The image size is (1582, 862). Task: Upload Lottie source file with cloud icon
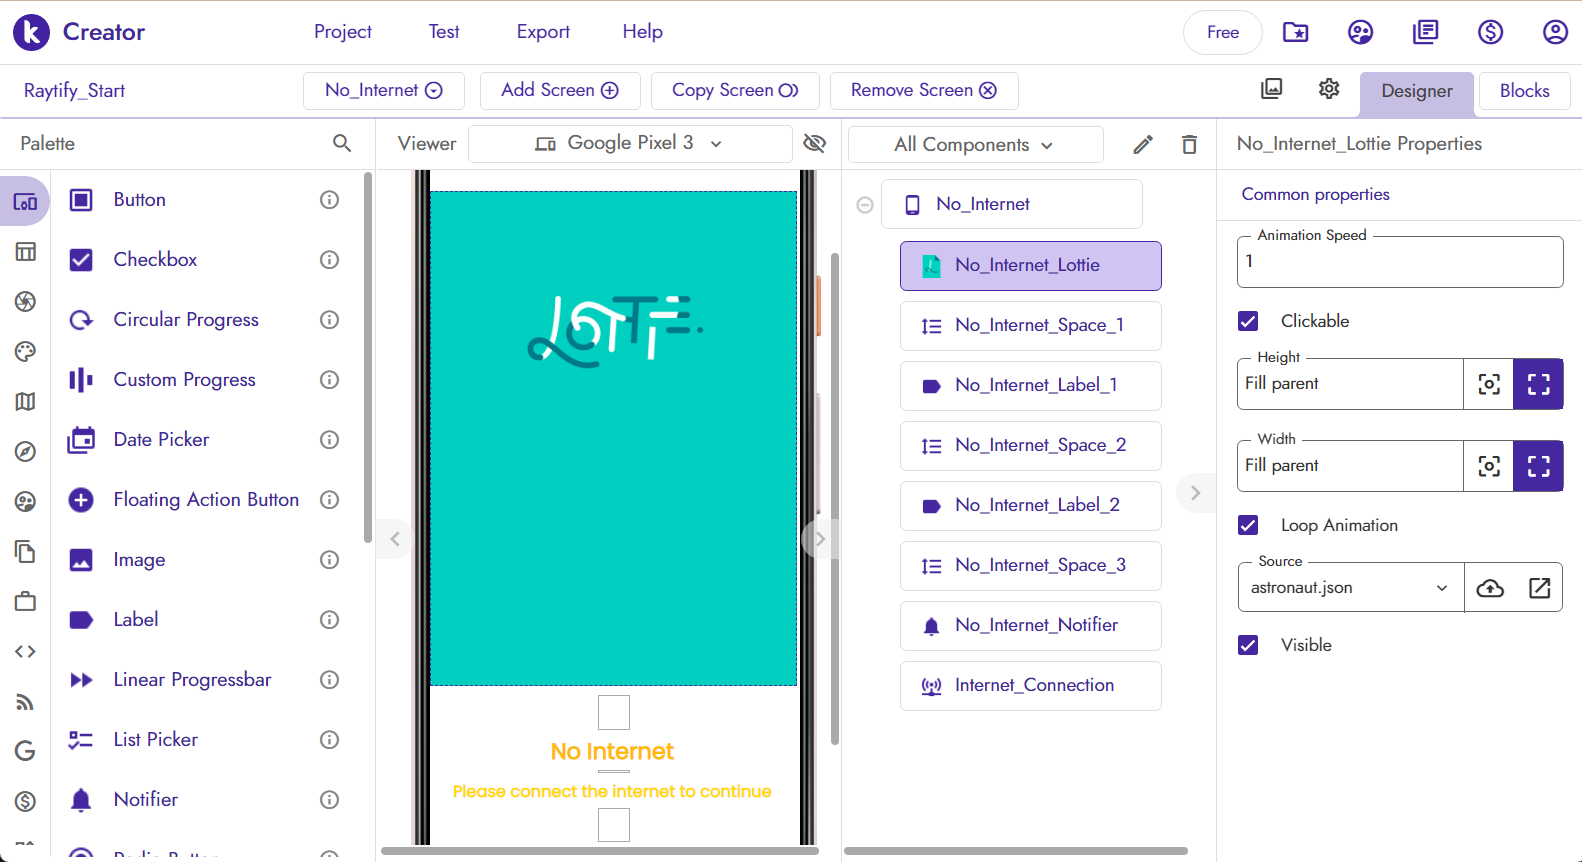coord(1490,588)
